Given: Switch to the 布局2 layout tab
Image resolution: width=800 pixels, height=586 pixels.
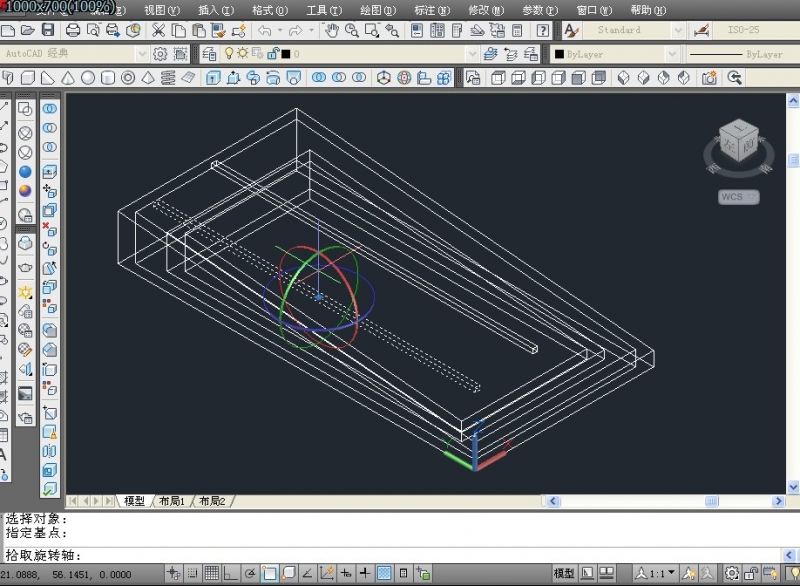Looking at the screenshot, I should [x=212, y=501].
